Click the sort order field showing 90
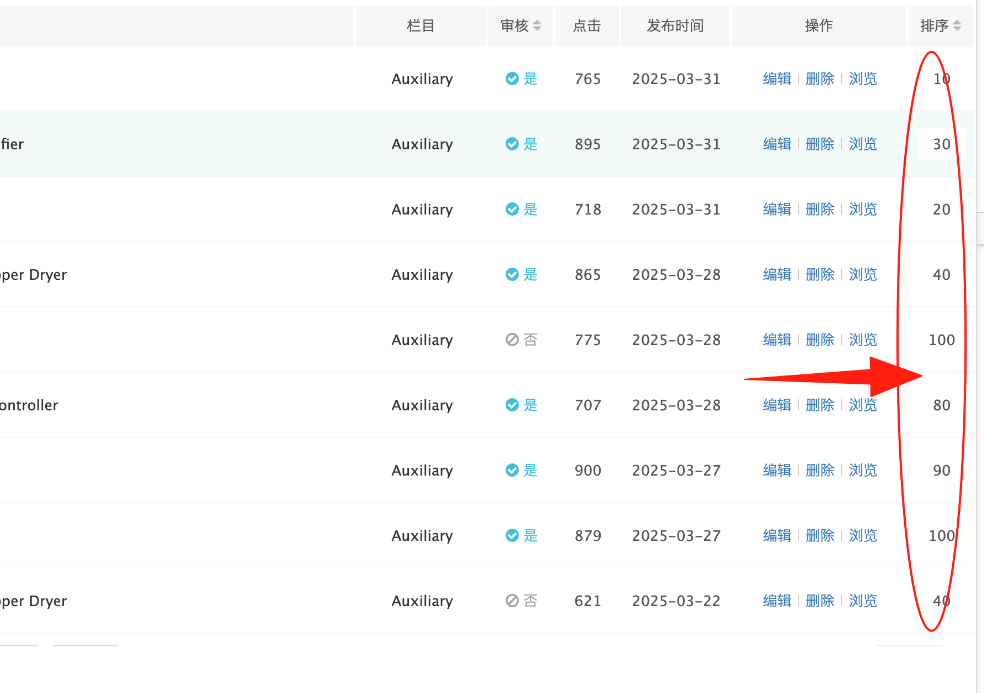 point(941,470)
